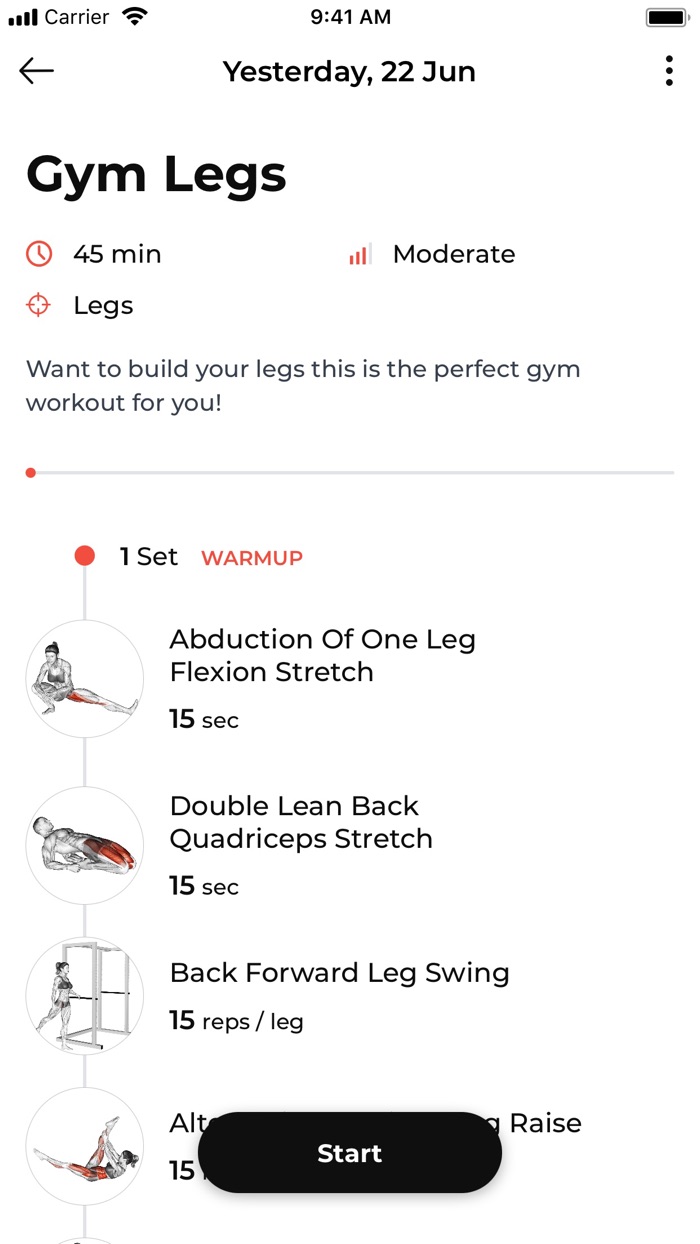Tap the Moderate difficulty bars icon
Image resolution: width=700 pixels, height=1244 pixels.
click(x=359, y=254)
